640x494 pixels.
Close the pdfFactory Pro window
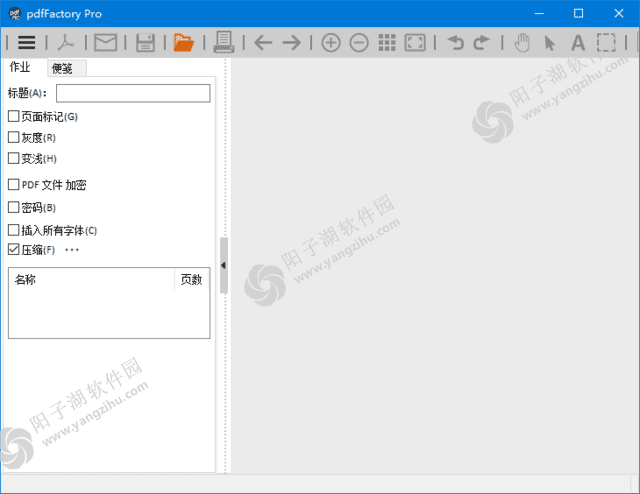(x=618, y=13)
